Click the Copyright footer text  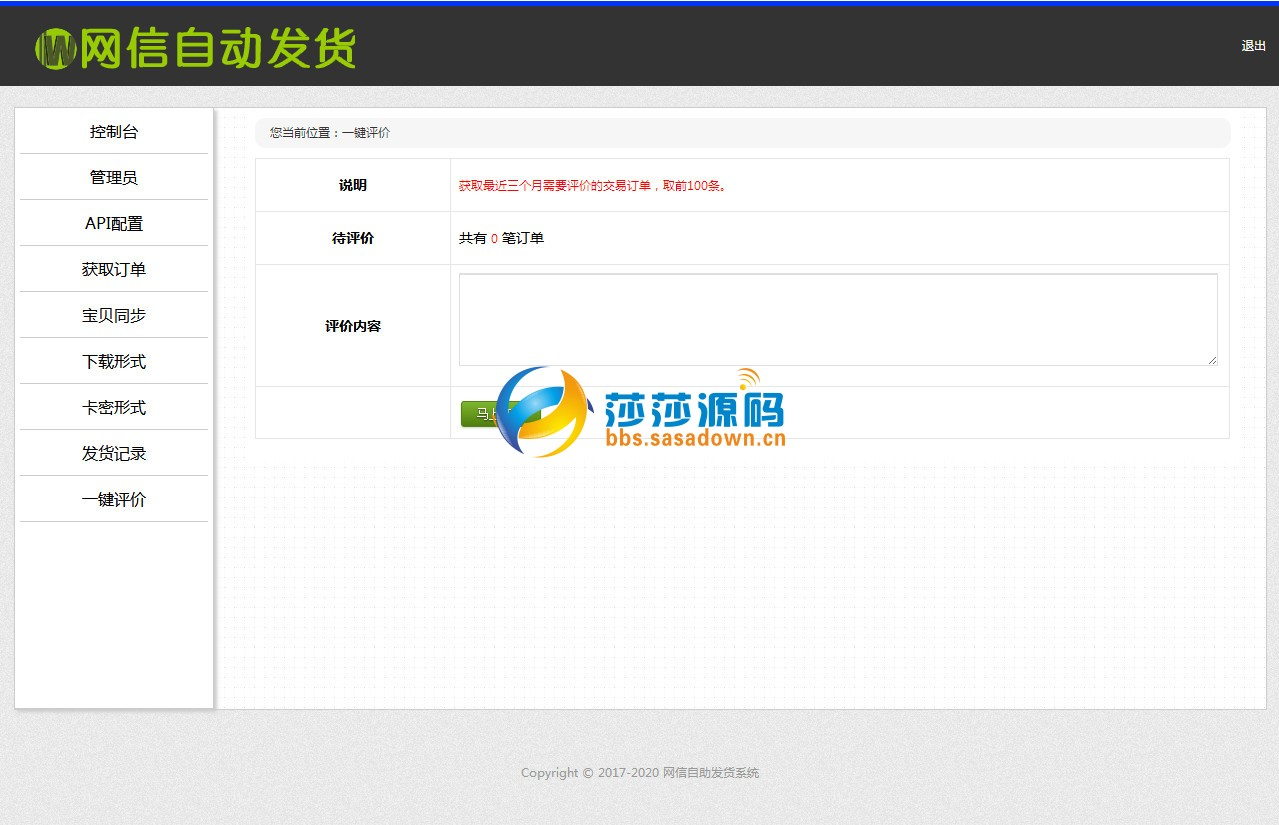(x=639, y=772)
